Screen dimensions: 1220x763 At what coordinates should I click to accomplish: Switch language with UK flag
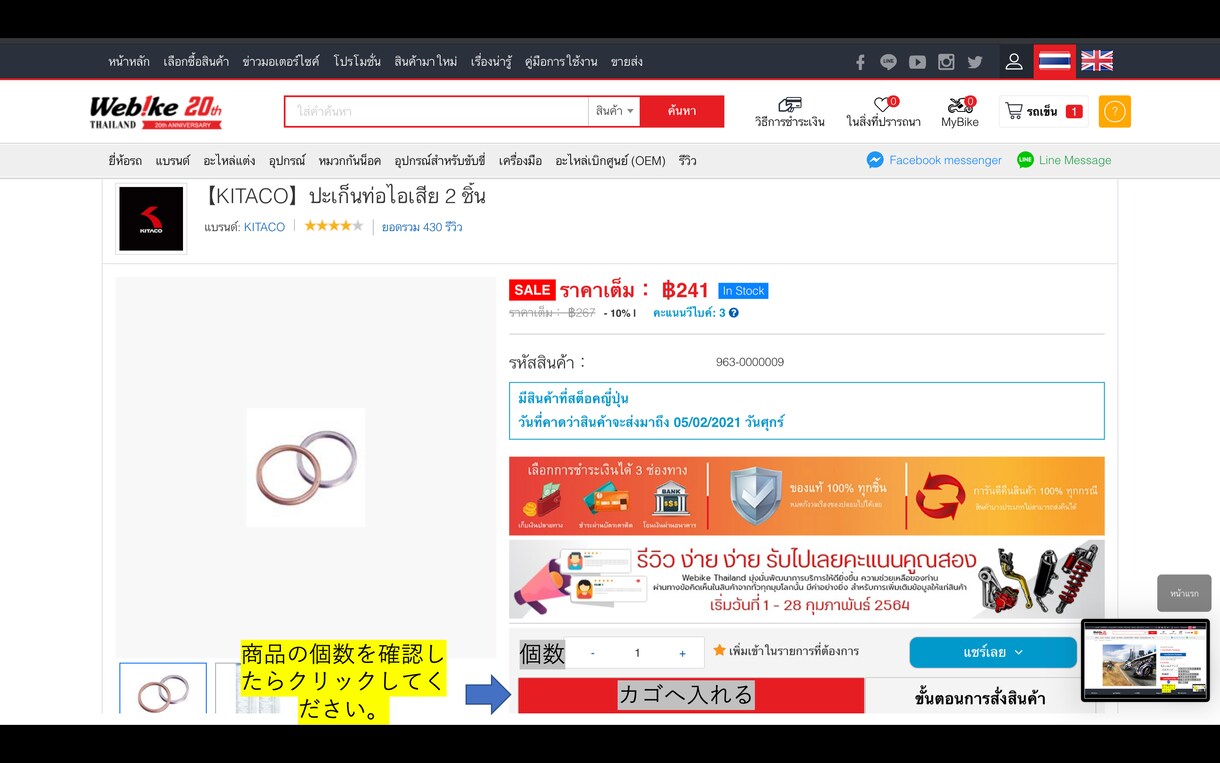point(1097,61)
